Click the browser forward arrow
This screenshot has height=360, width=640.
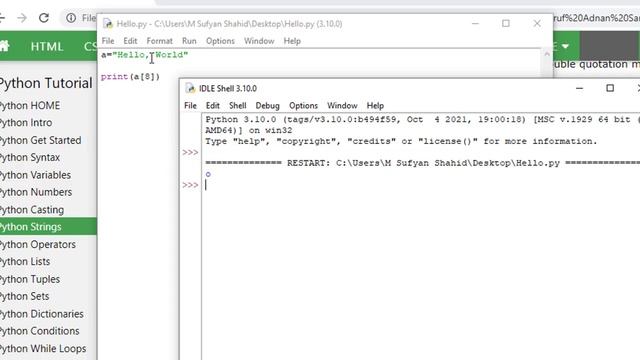(x=22, y=18)
